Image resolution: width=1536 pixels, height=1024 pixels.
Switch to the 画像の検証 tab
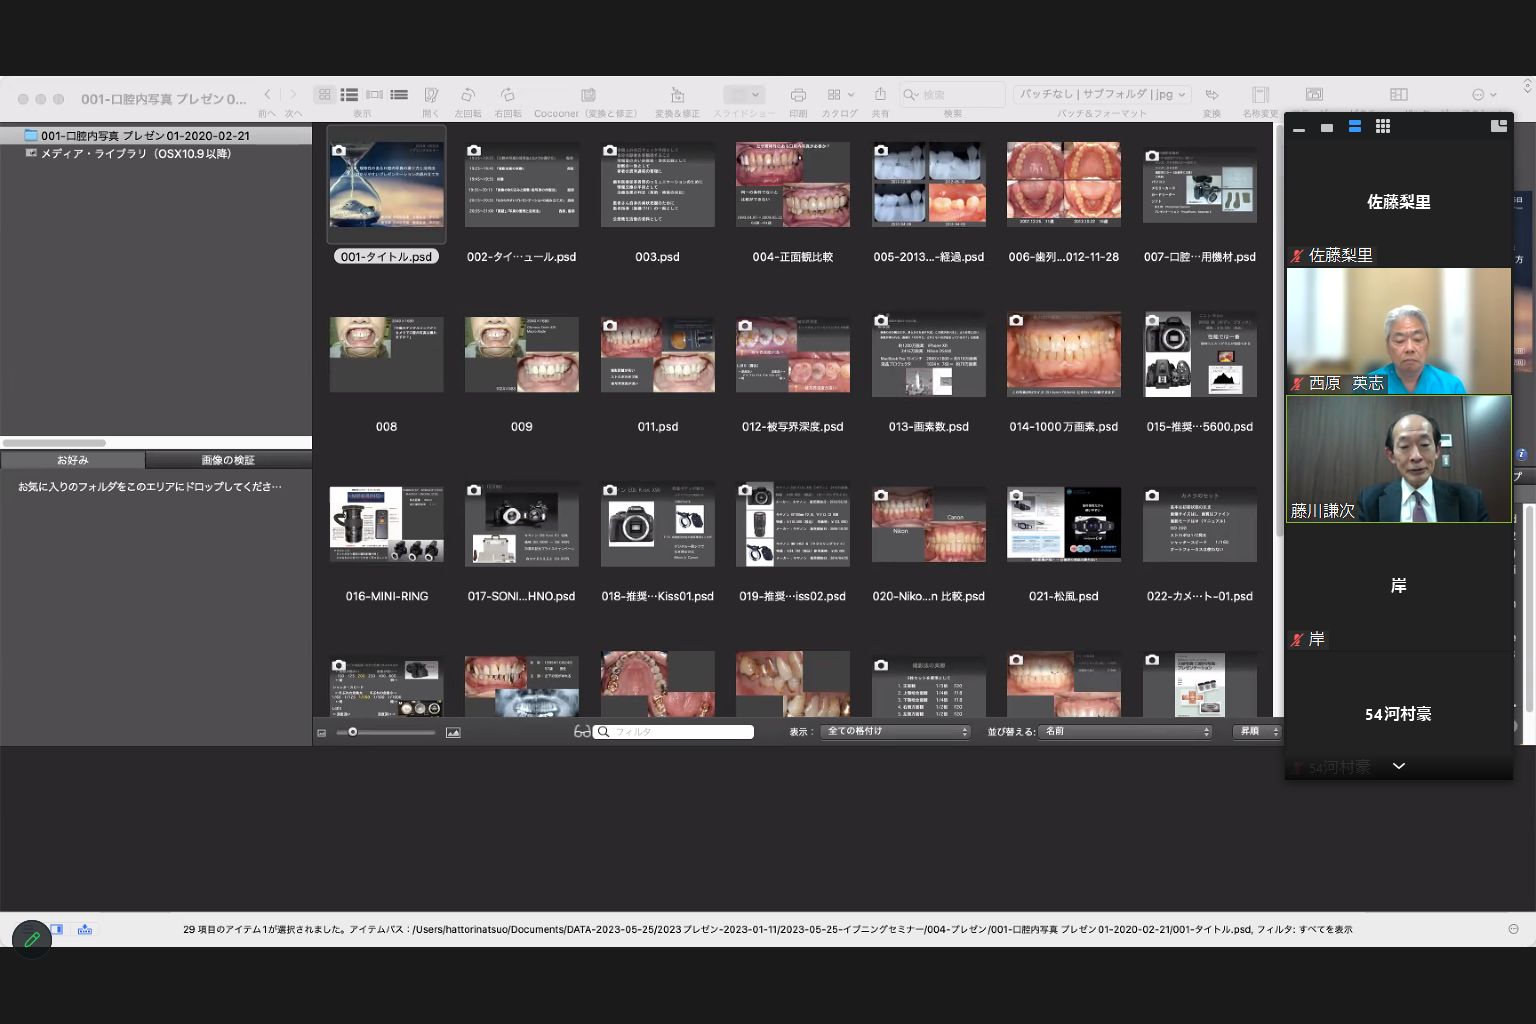click(228, 460)
